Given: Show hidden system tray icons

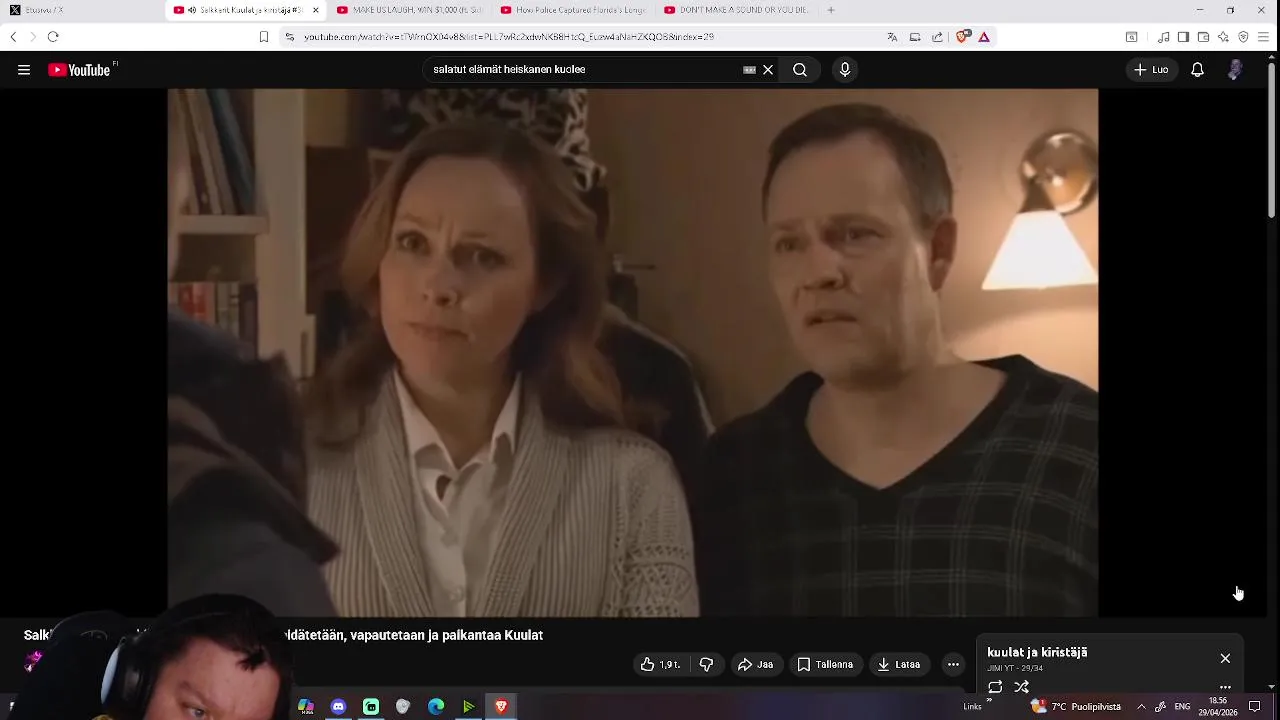Looking at the screenshot, I should [x=1141, y=707].
